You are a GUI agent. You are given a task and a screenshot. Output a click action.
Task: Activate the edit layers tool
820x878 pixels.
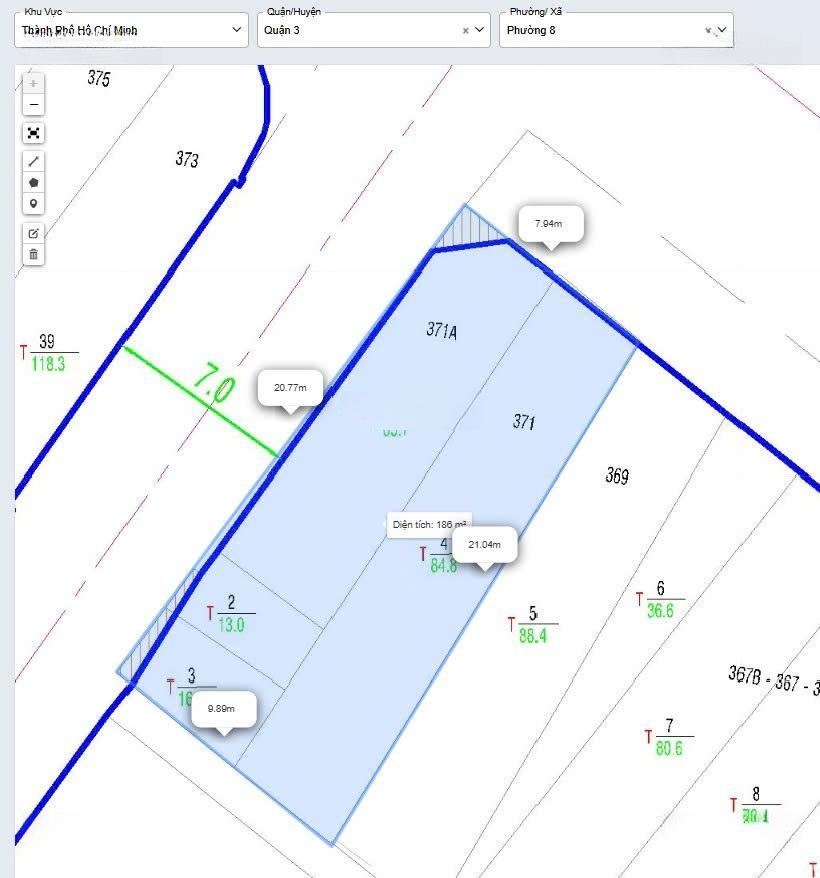[34, 233]
